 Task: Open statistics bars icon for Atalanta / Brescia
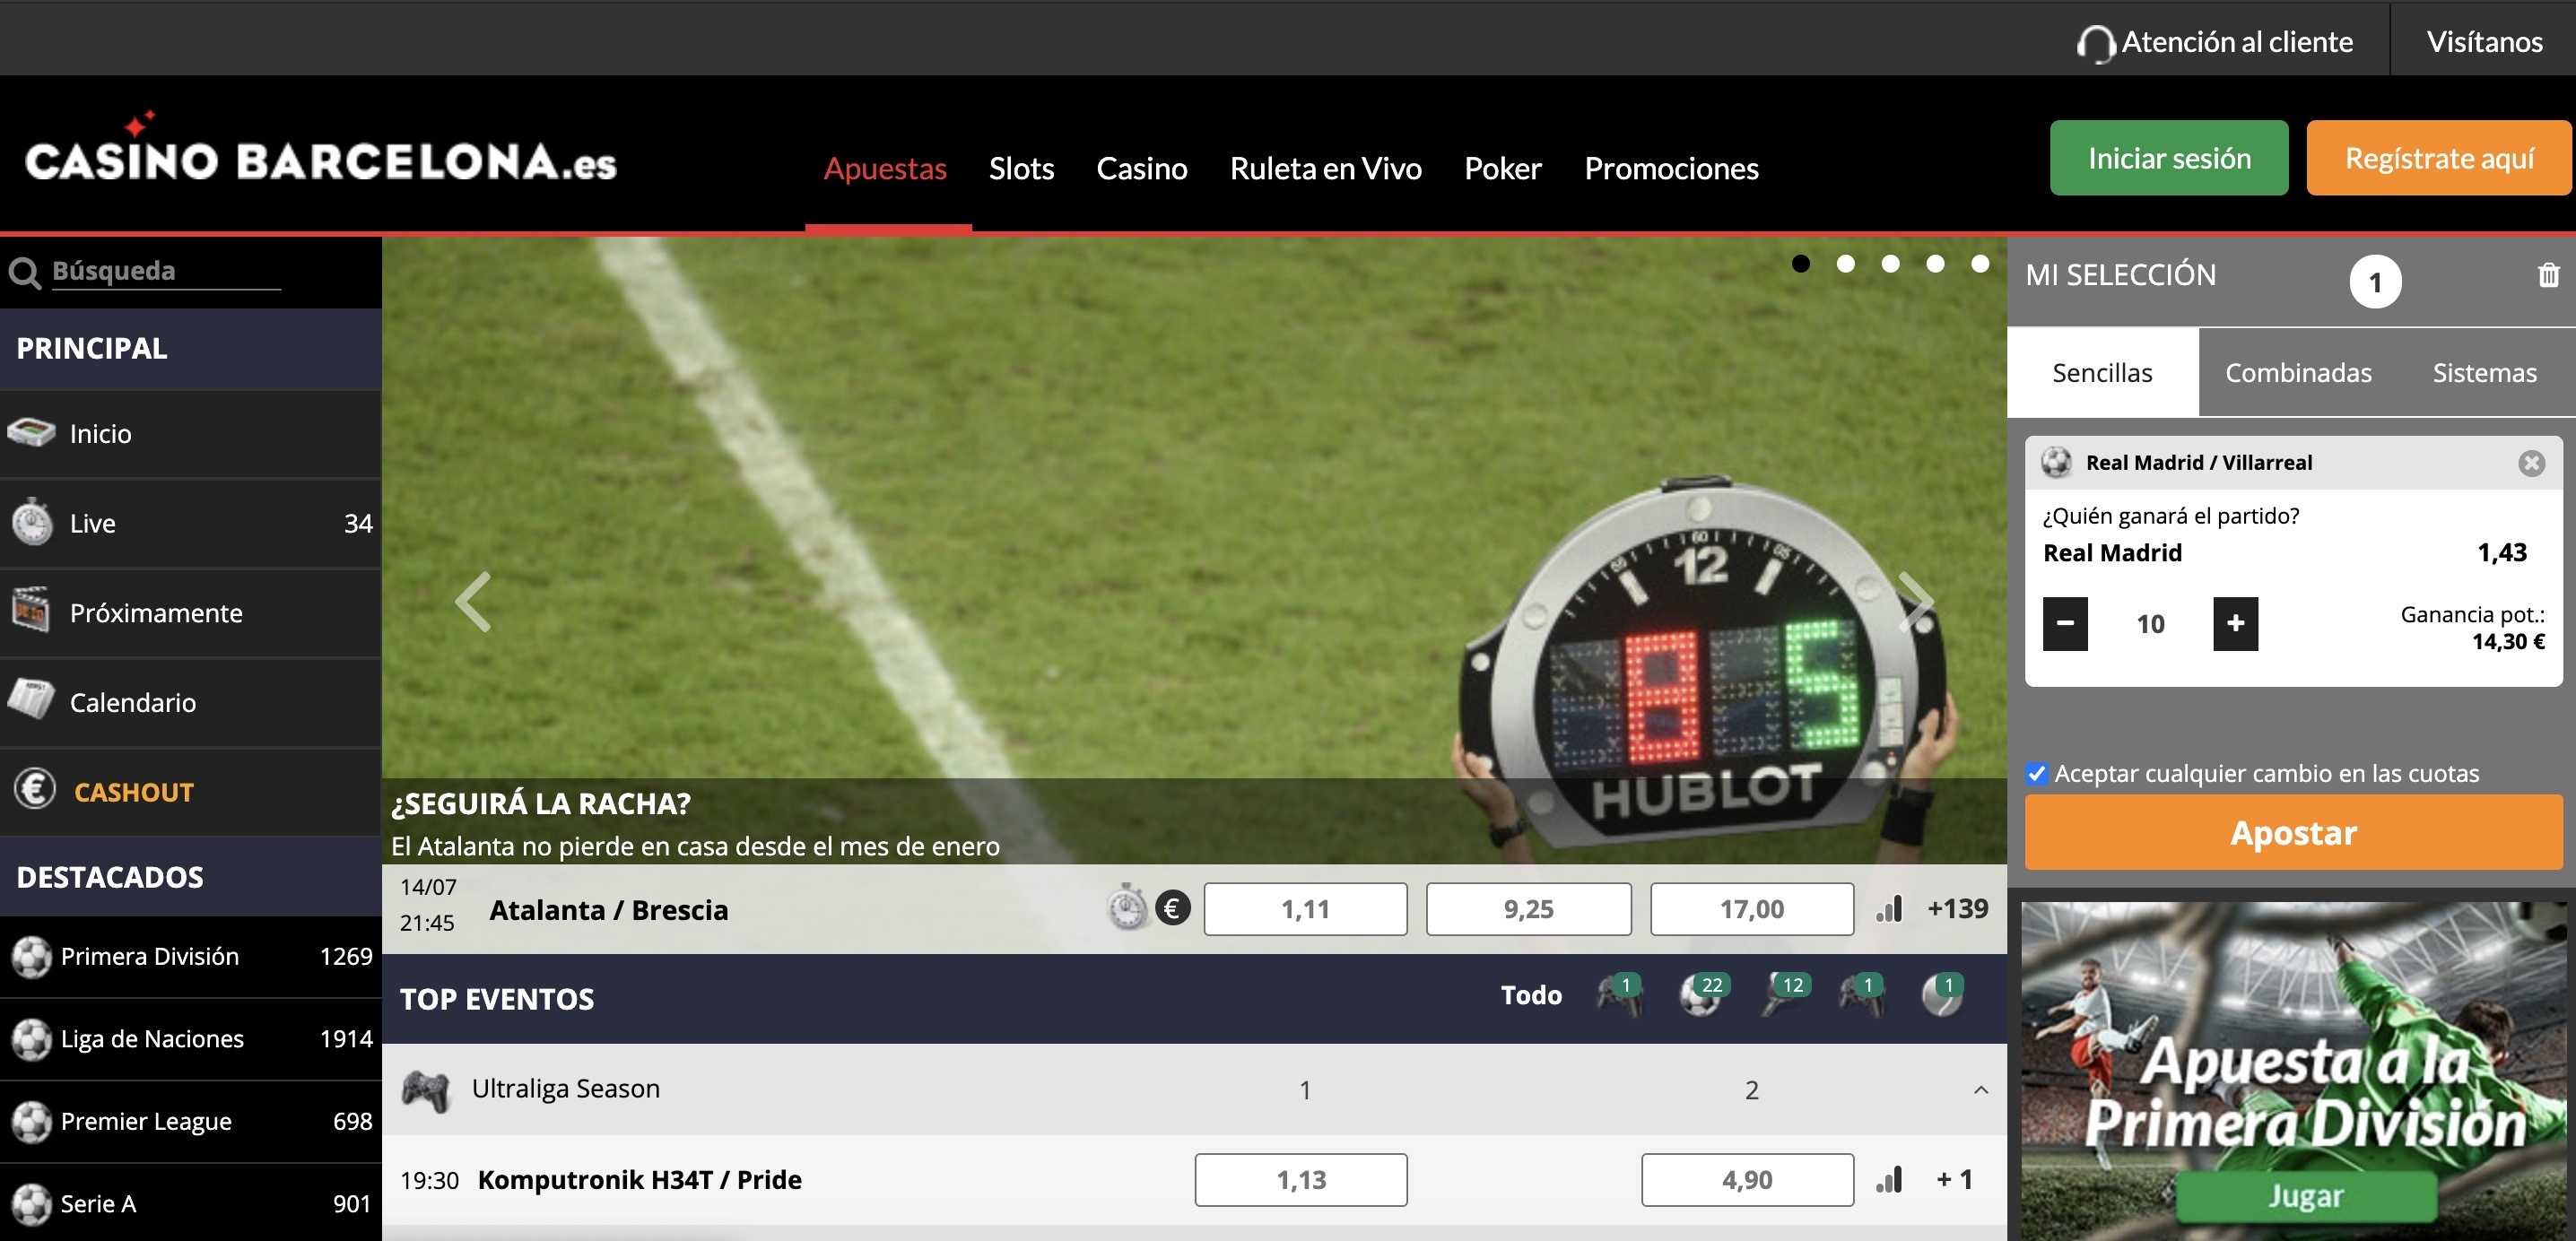click(x=1889, y=908)
